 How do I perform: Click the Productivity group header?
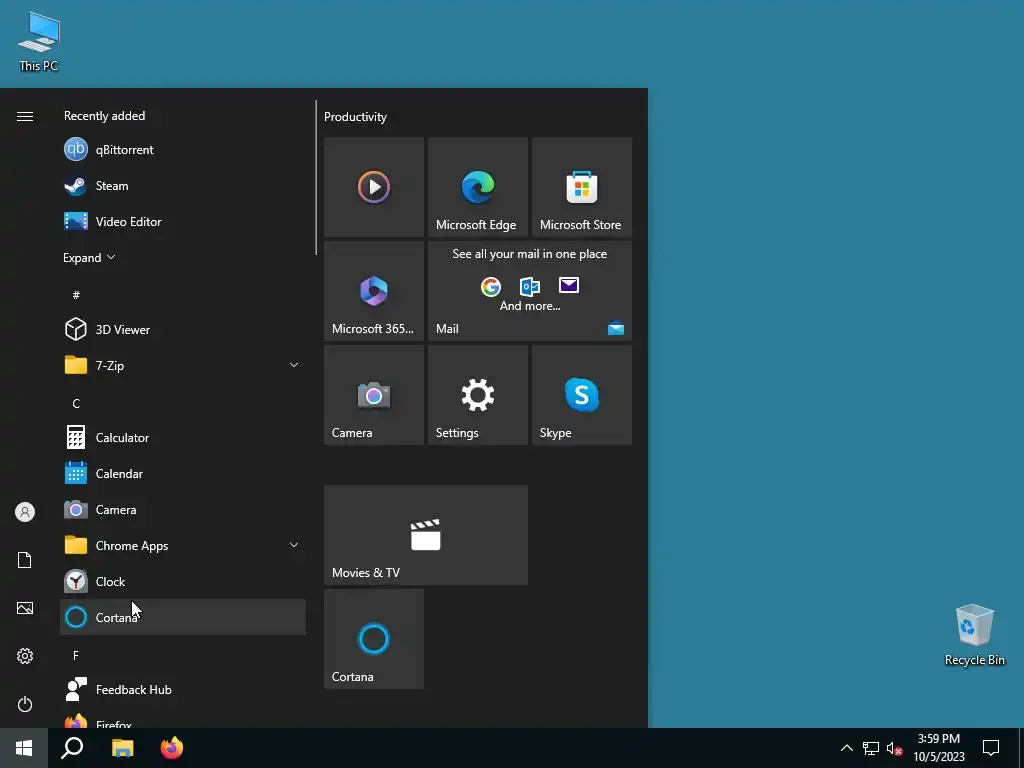(355, 117)
